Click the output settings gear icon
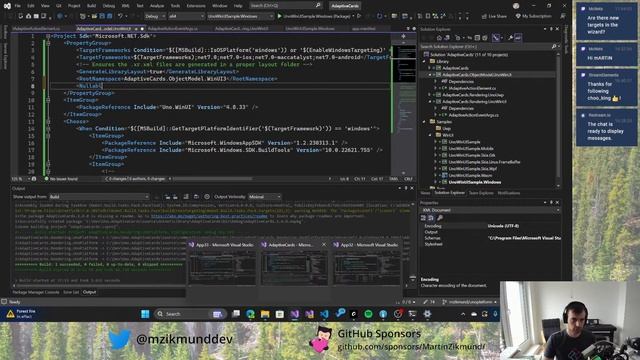Screen dimensions: 640x360 [207, 197]
